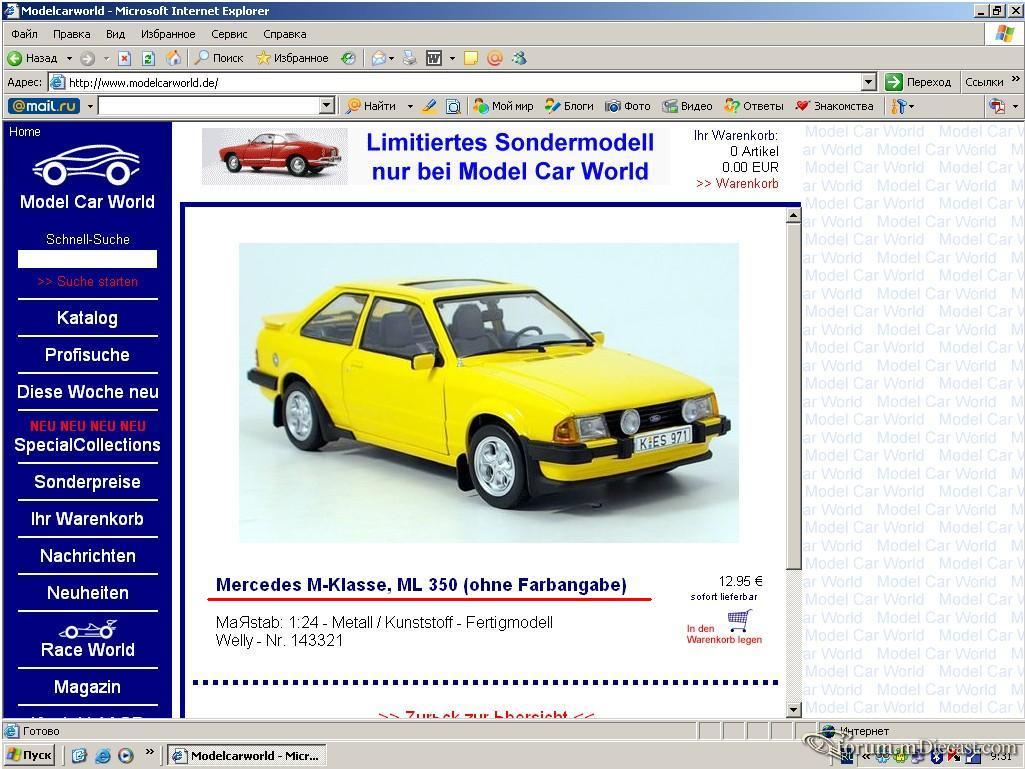Launch the Messenger icon in toolbar
Screen dimensions: 1025x769
520,58
